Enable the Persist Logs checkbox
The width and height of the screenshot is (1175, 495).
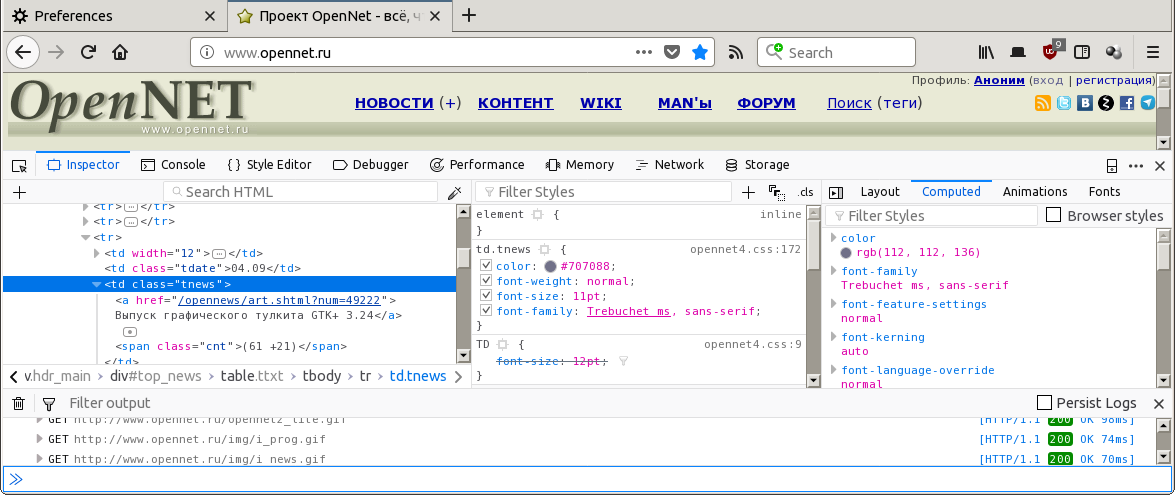tap(1045, 403)
